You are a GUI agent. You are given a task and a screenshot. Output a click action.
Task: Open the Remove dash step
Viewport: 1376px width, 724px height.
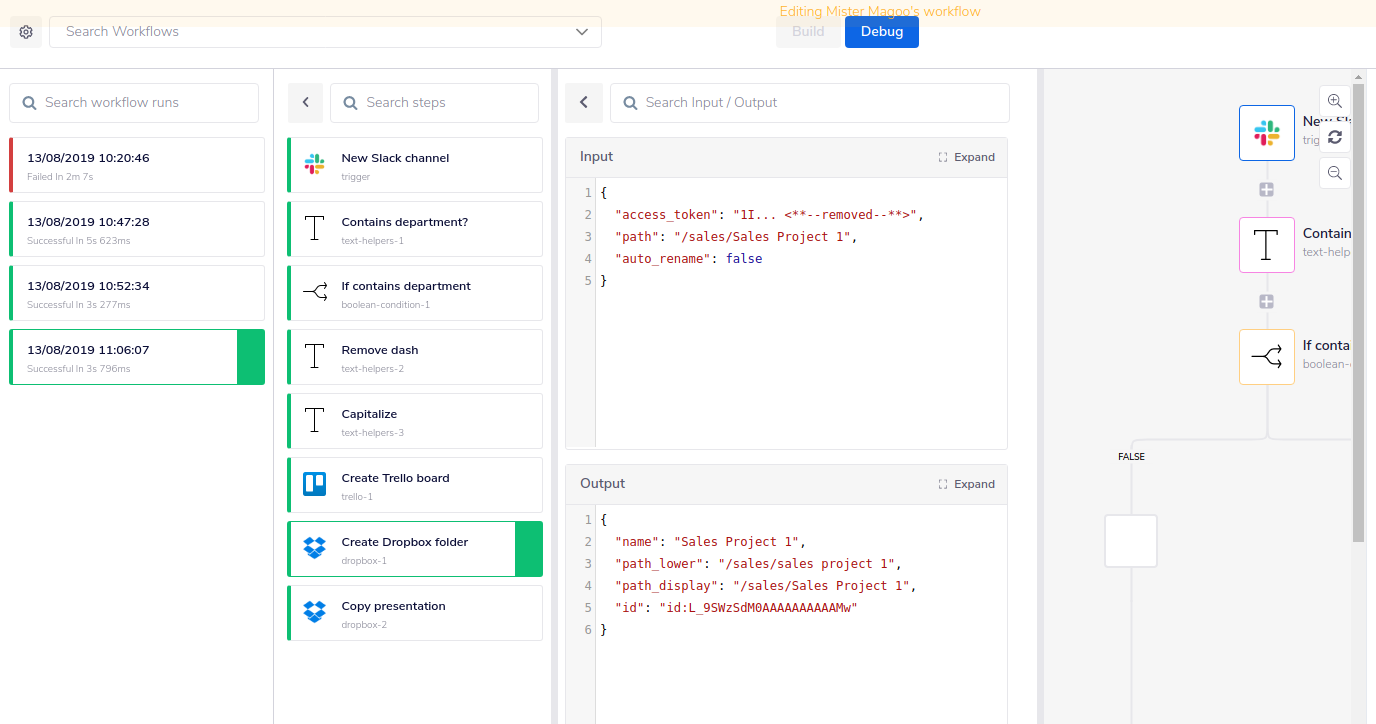pyautogui.click(x=415, y=357)
